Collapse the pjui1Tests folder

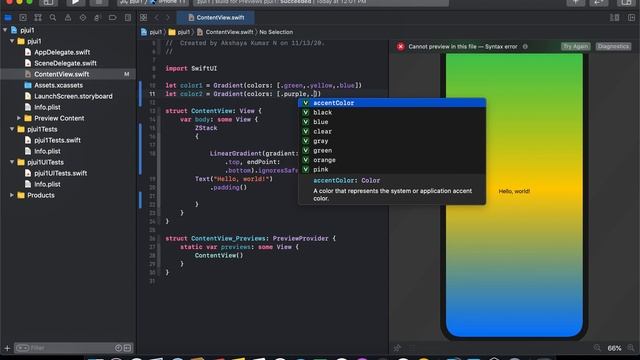[12, 129]
